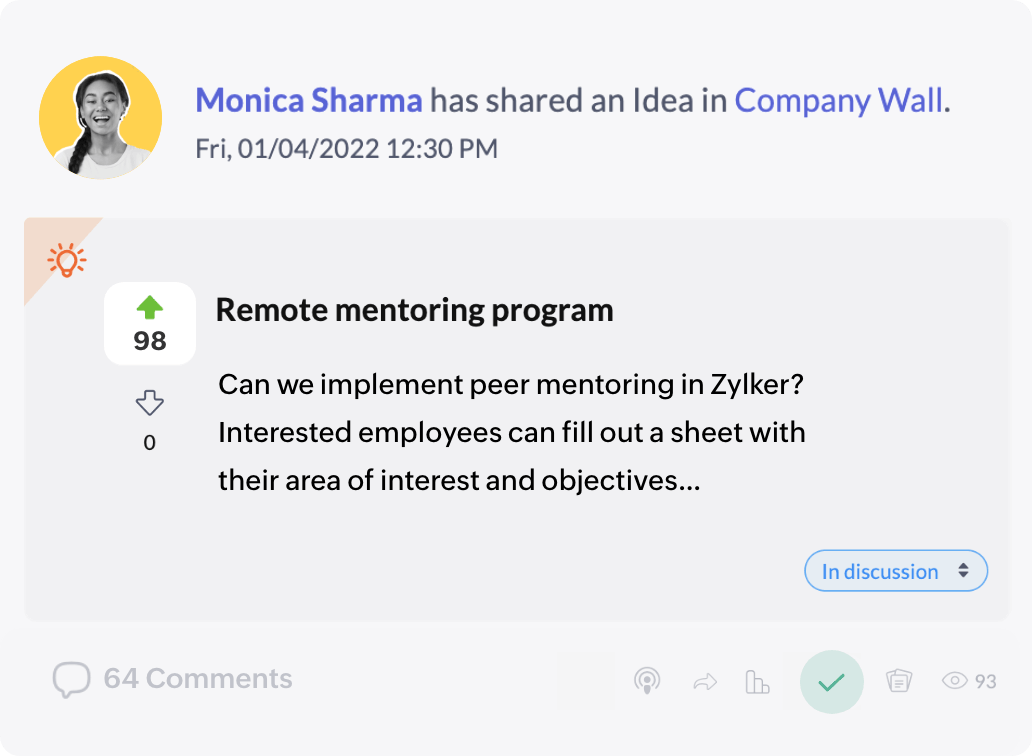Click the 98 upvote count
The image size is (1032, 756).
[149, 341]
